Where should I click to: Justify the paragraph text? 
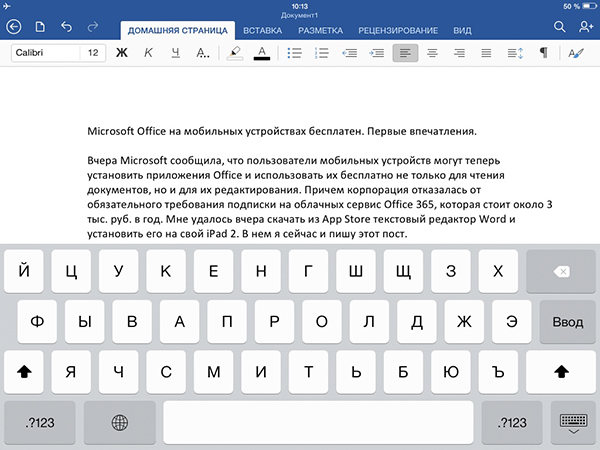click(x=486, y=53)
